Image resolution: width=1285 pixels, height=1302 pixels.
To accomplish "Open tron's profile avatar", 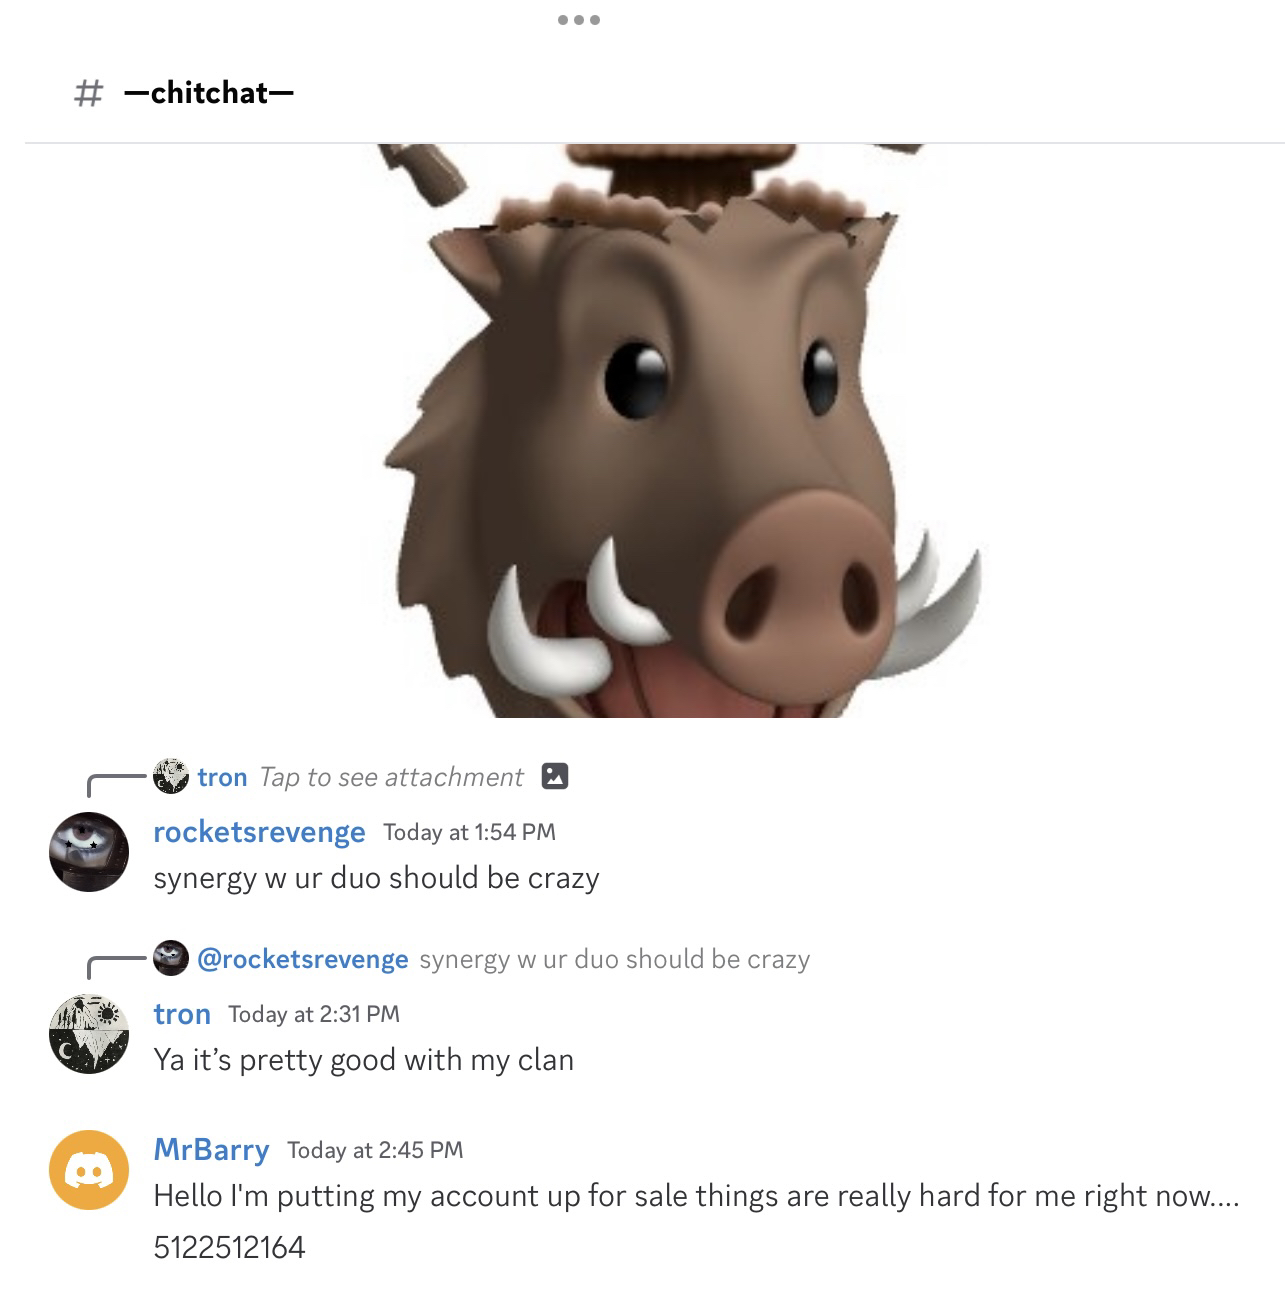I will pos(89,1034).
